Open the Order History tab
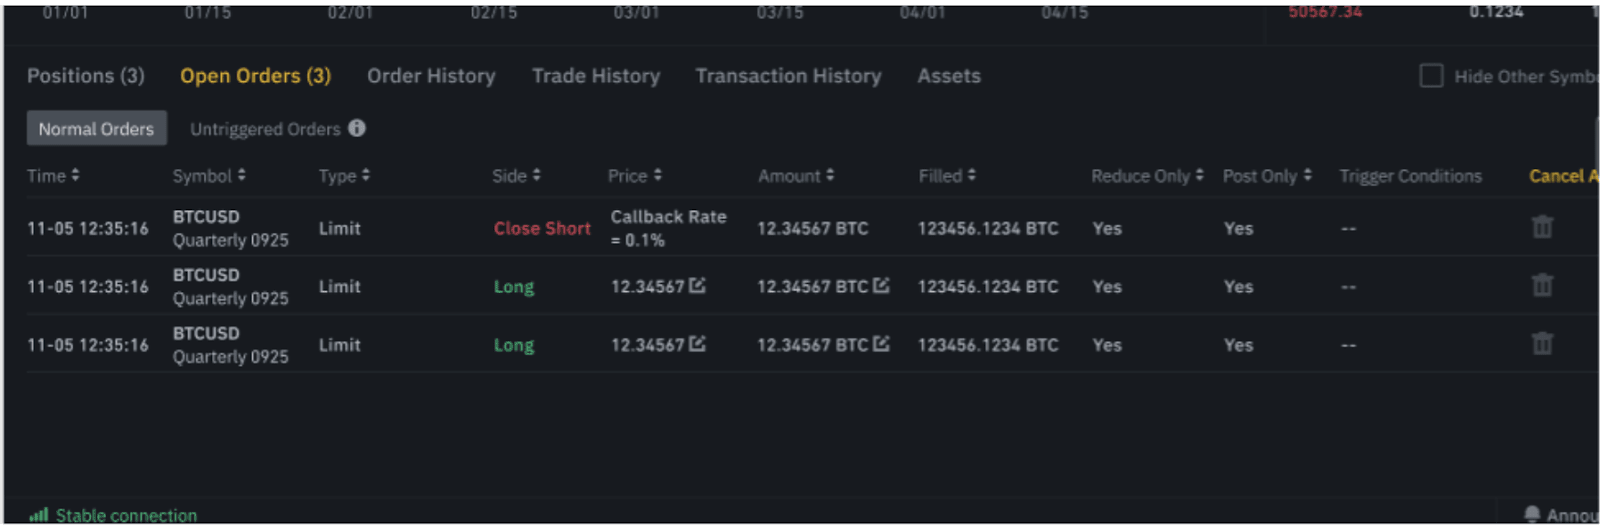The image size is (1600, 527). click(431, 76)
